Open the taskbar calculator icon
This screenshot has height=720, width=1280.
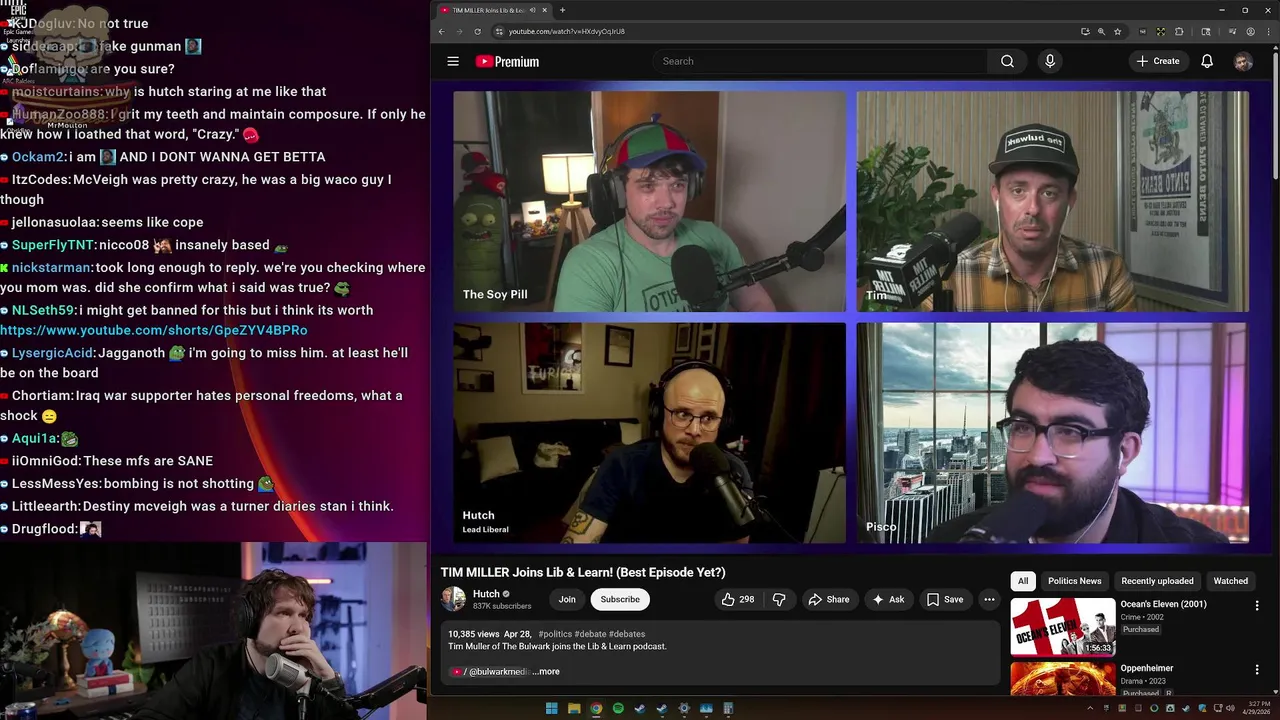pyautogui.click(x=728, y=709)
